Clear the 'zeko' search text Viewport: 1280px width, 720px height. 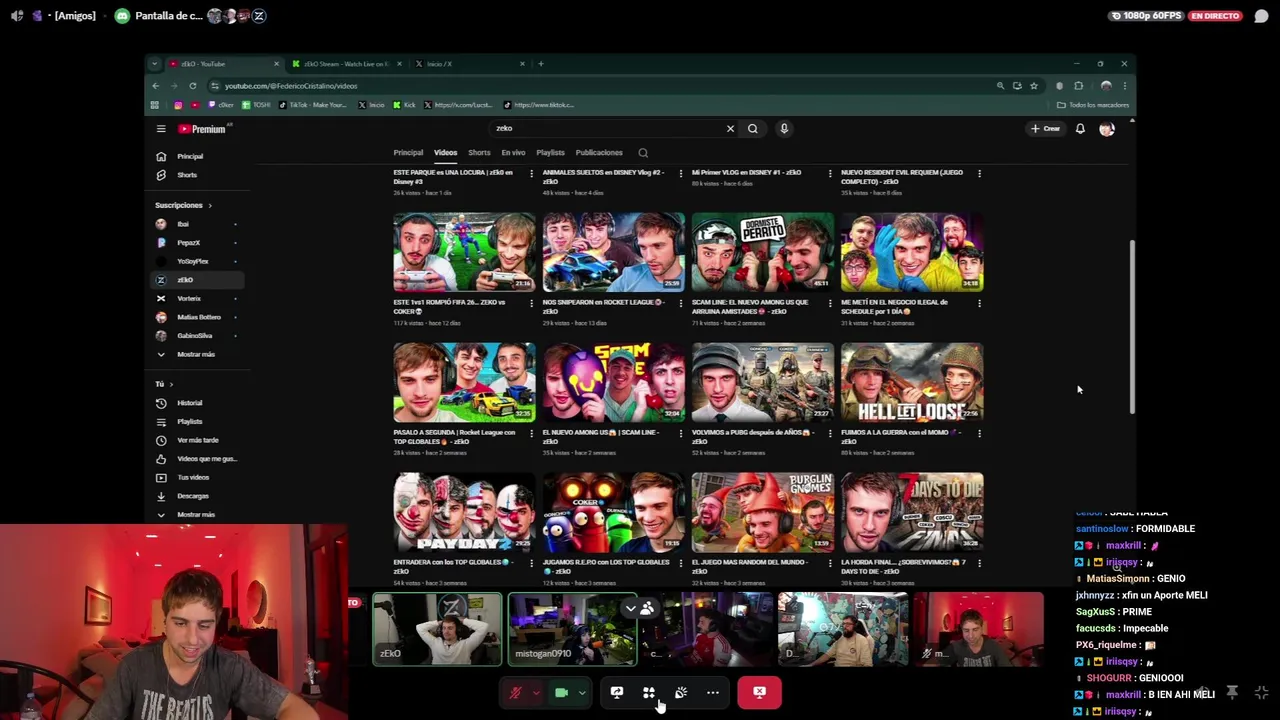[x=730, y=128]
